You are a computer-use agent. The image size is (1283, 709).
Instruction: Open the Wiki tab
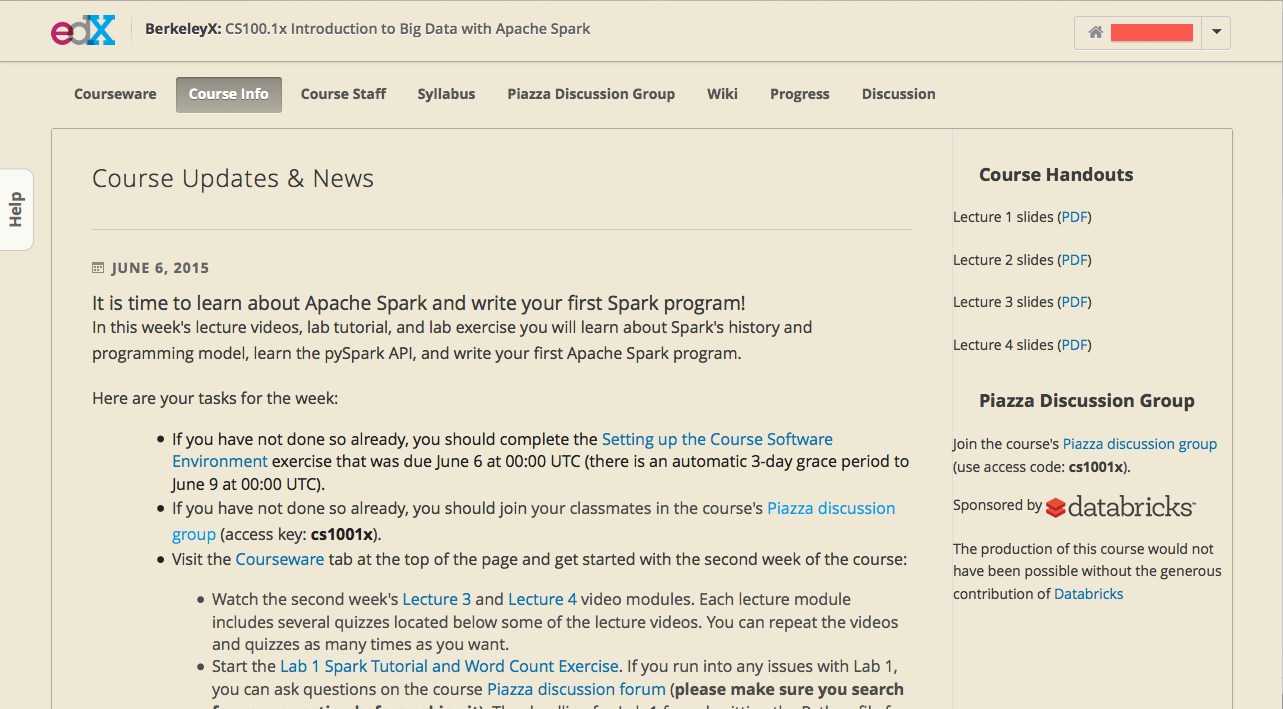coord(722,94)
